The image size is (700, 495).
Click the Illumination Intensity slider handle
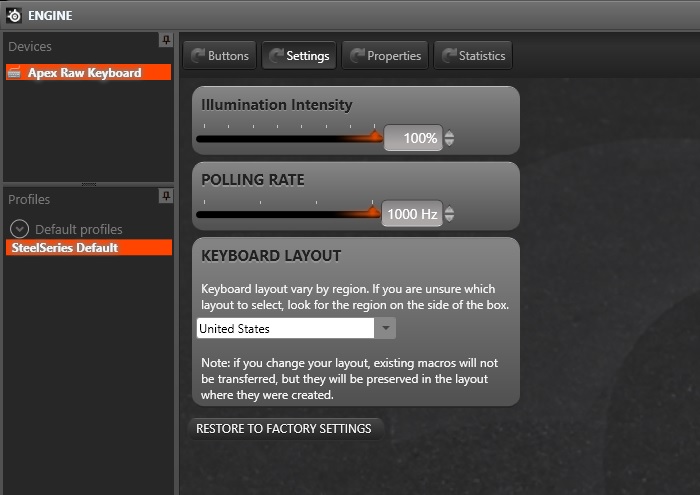[x=375, y=136]
